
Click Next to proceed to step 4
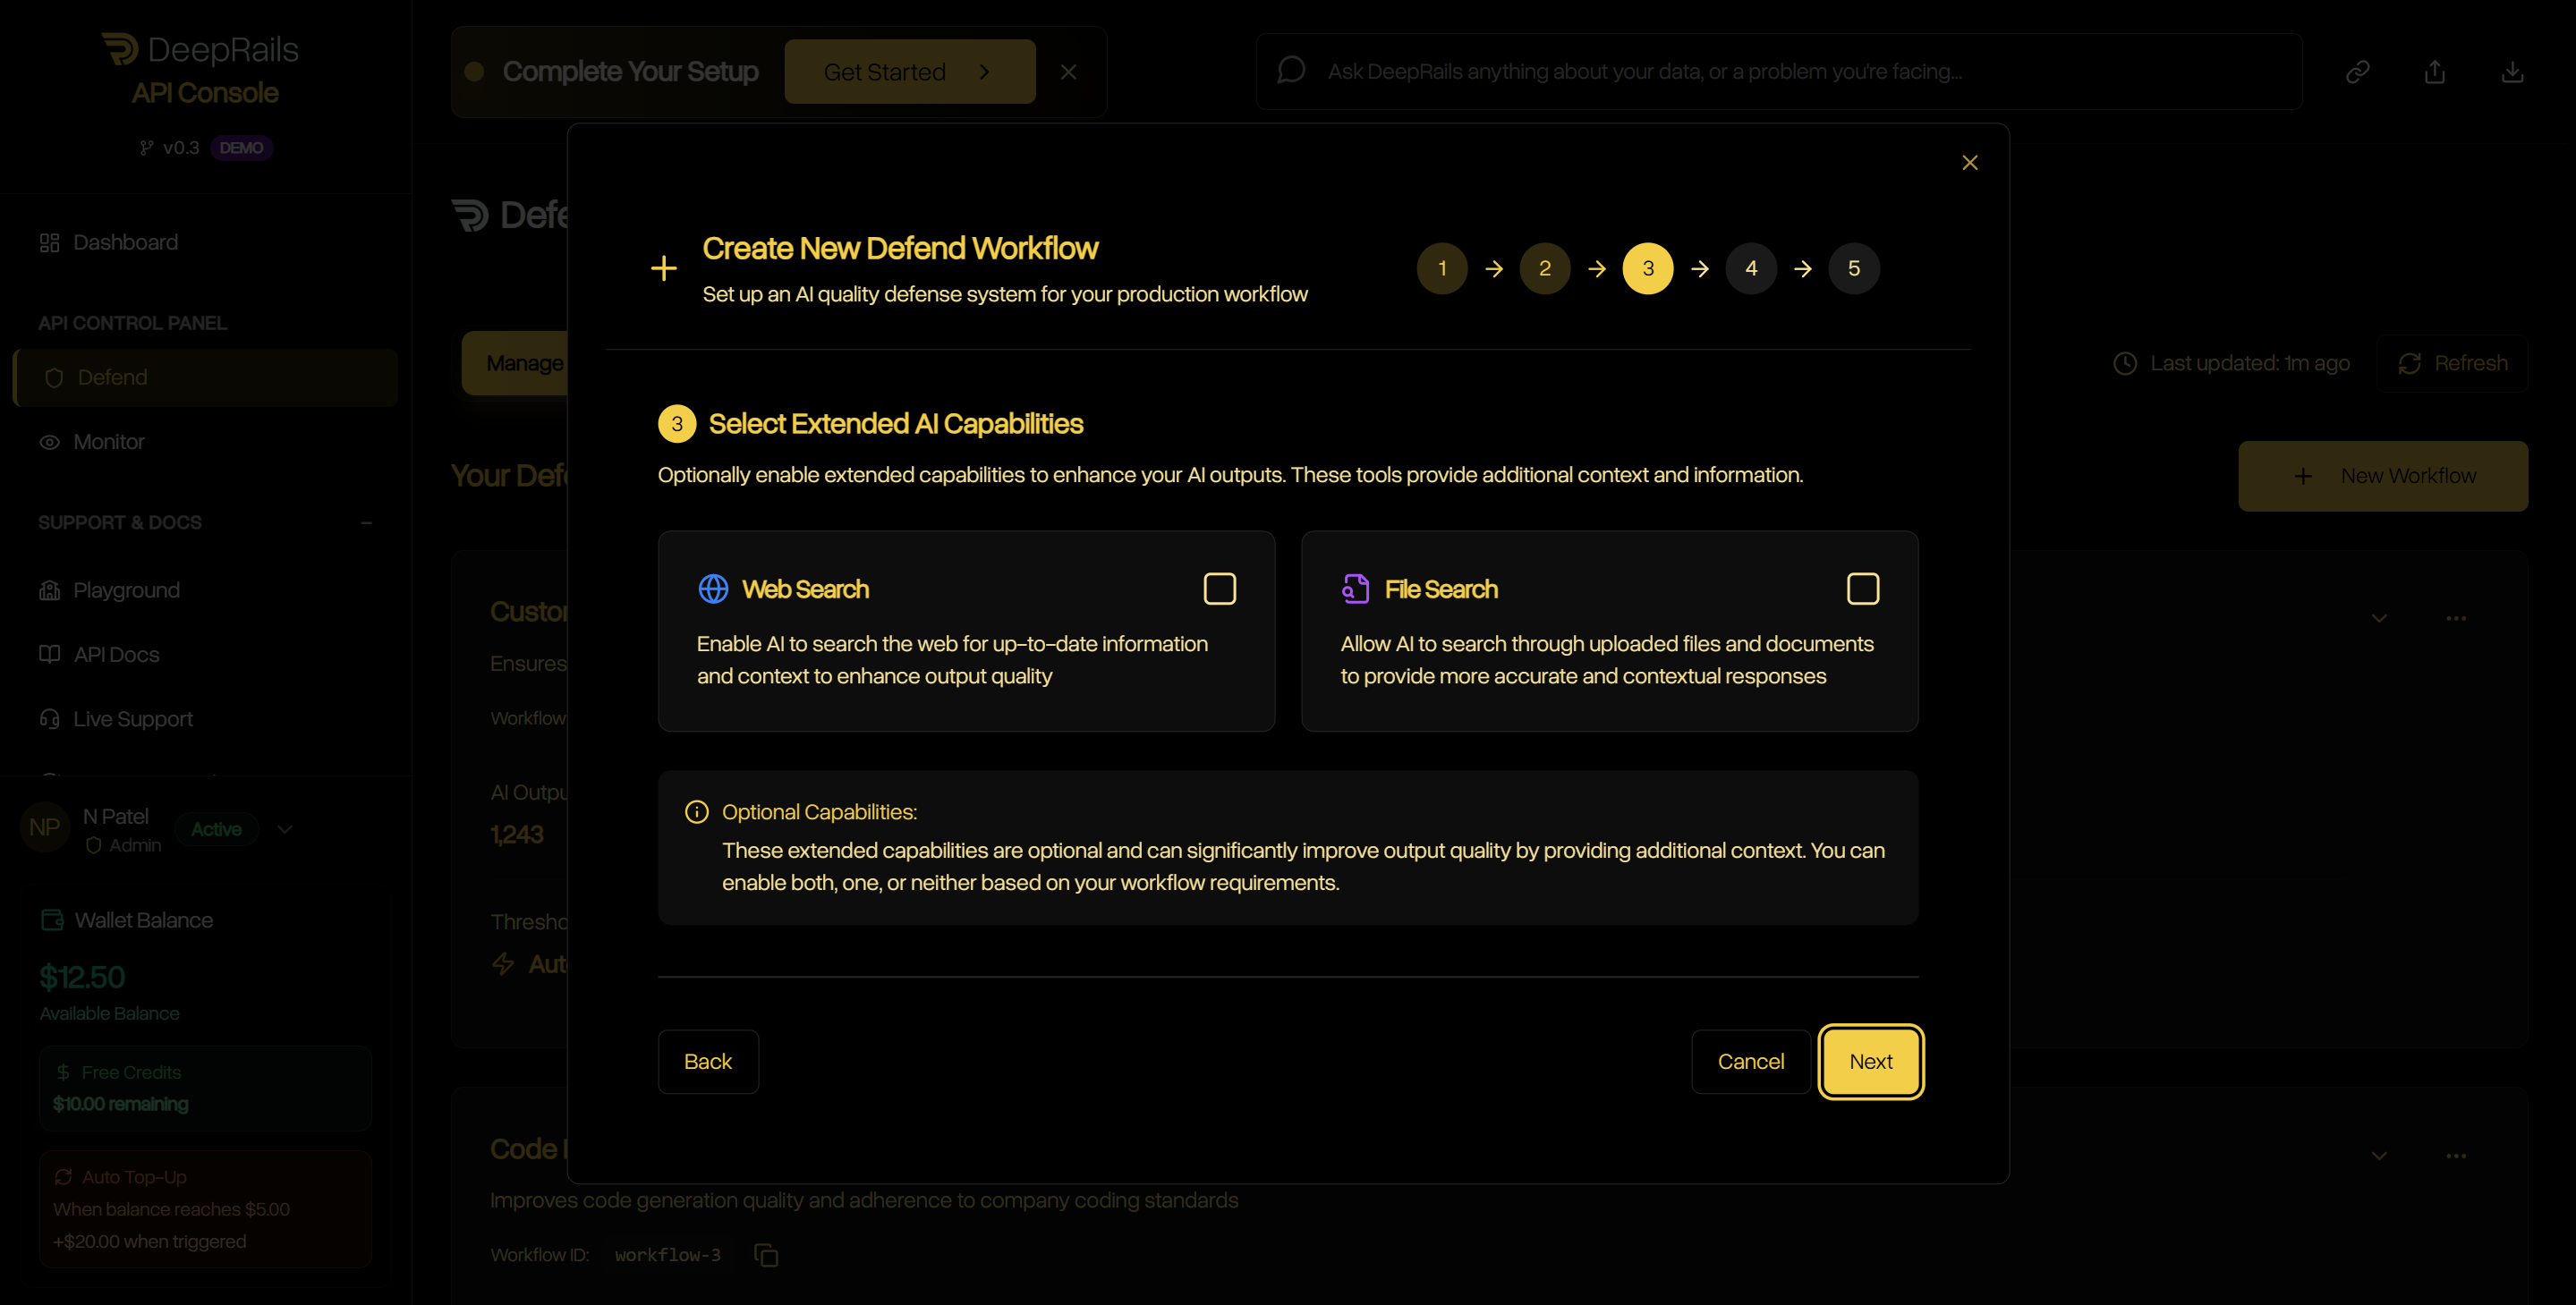[1870, 1062]
